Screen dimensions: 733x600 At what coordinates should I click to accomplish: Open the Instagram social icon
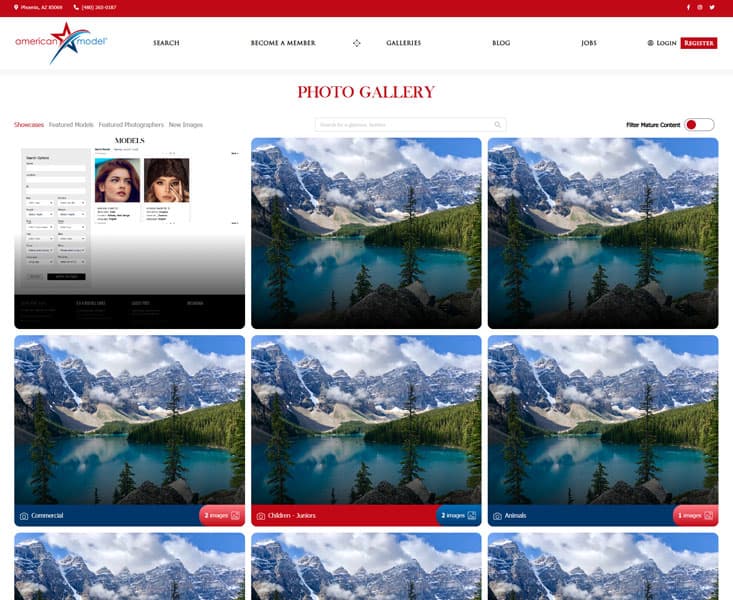click(700, 7)
